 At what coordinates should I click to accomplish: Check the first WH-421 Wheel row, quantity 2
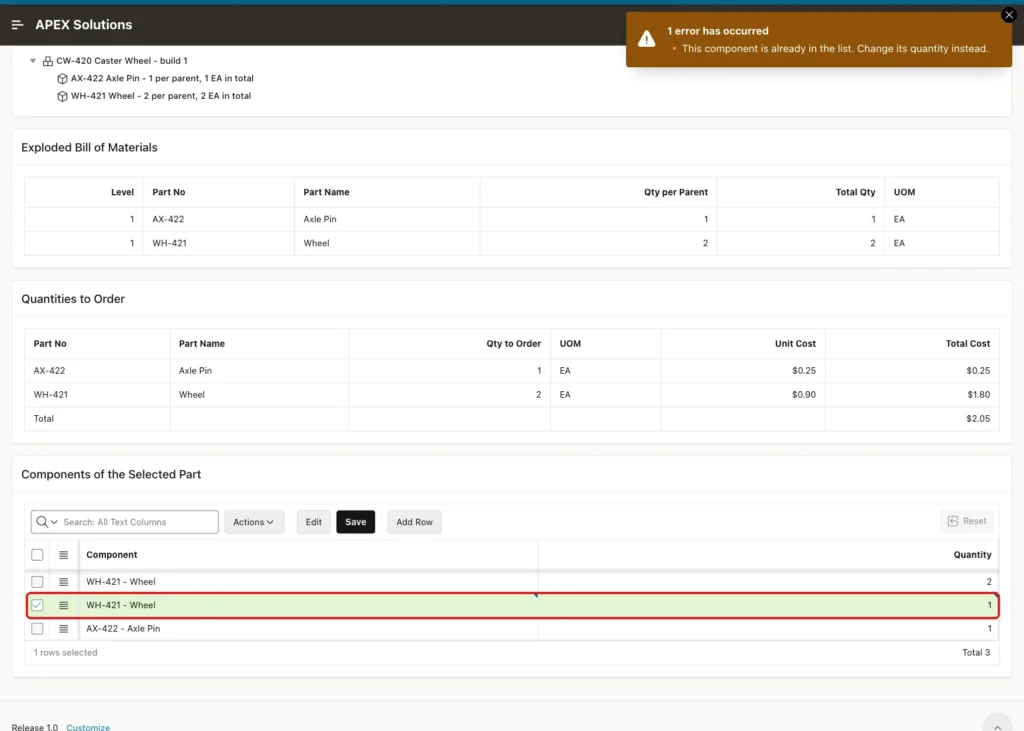(x=37, y=581)
